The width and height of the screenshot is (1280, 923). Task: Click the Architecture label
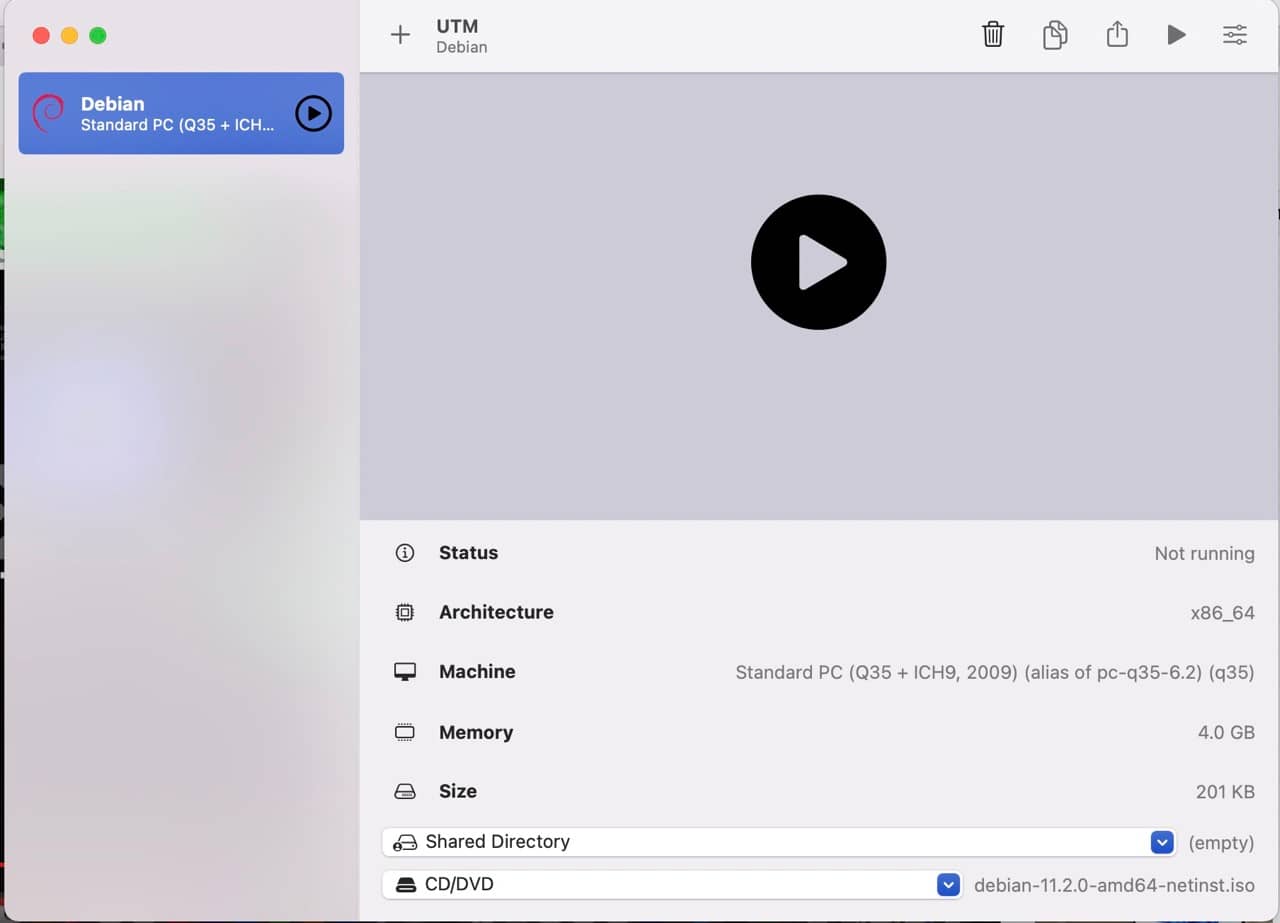tap(496, 612)
